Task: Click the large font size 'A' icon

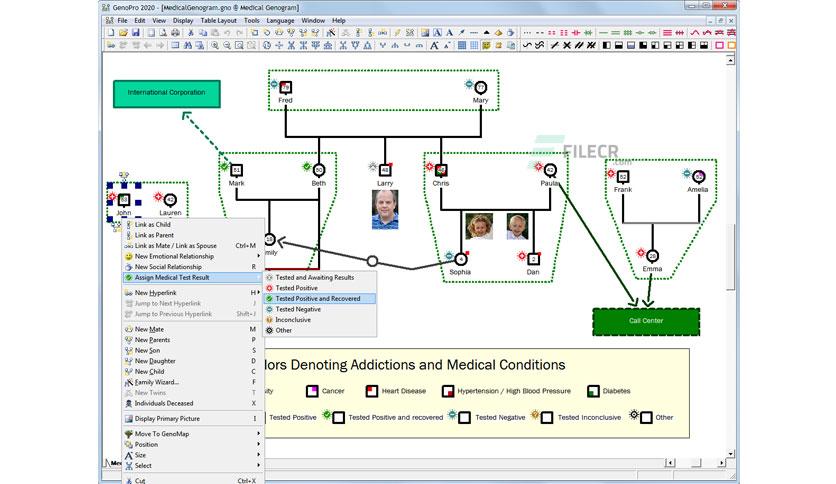Action: pos(434,45)
